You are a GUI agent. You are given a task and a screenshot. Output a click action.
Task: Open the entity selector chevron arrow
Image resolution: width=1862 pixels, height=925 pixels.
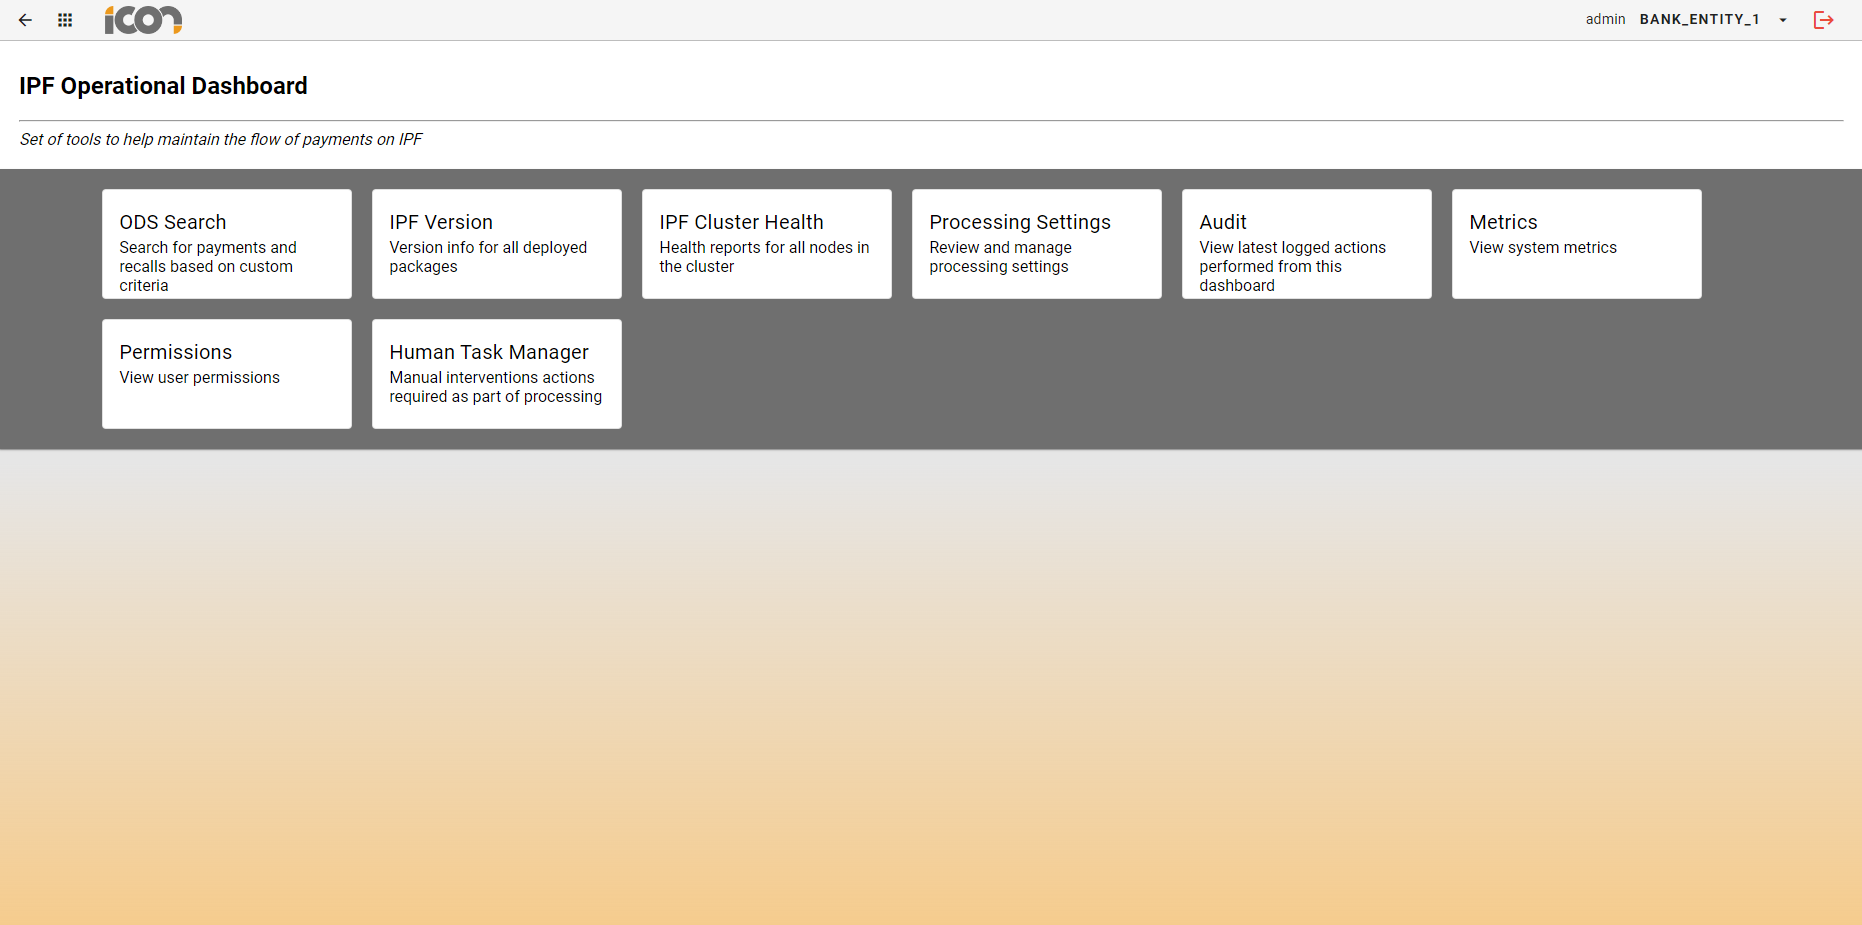[1784, 19]
